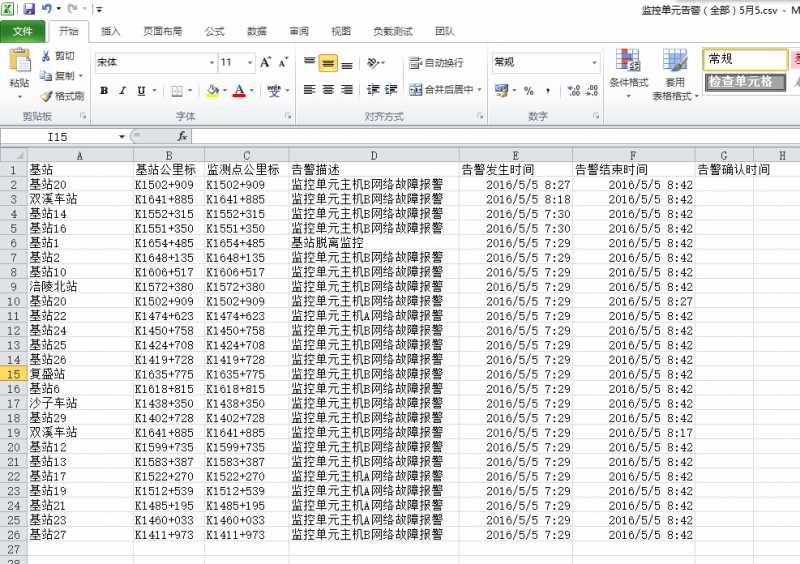Image resolution: width=800 pixels, height=564 pixels.
Task: Select the Format Painter brush
Action: coord(46,96)
